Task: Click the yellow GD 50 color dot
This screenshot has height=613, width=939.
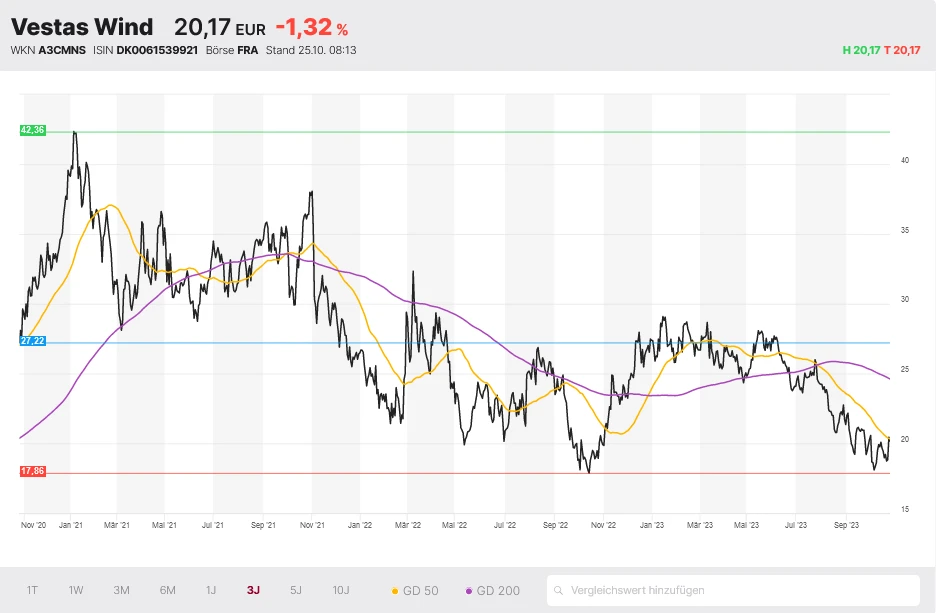Action: click(x=395, y=591)
